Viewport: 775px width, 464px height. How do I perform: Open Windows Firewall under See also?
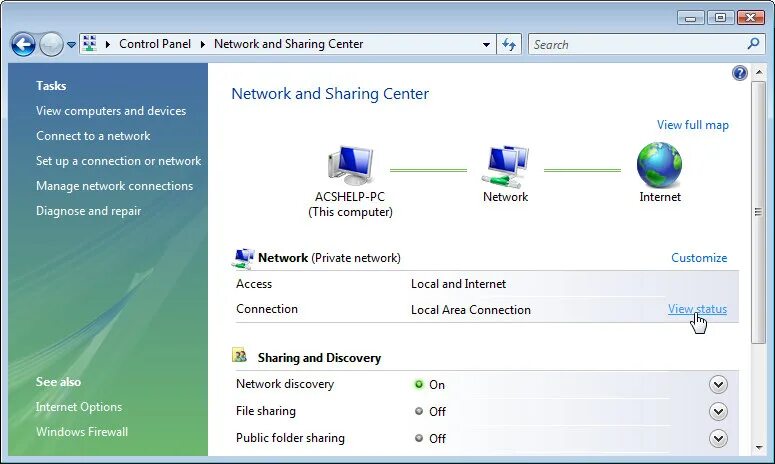[x=82, y=432]
